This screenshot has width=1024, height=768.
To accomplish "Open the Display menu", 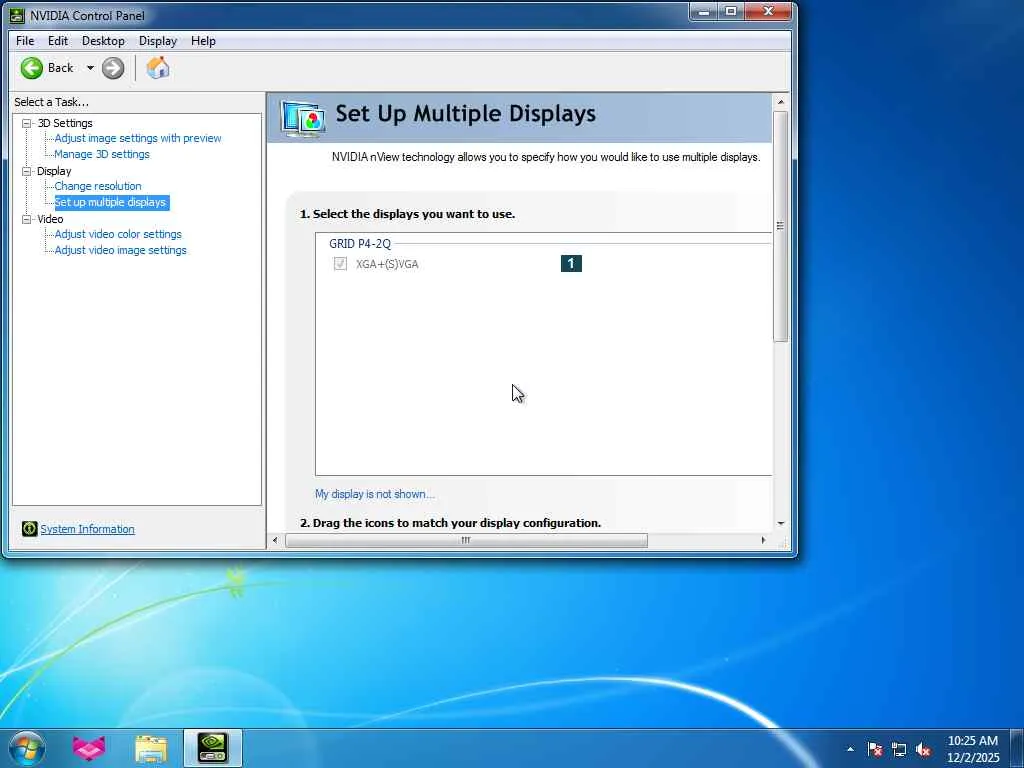I will coord(158,40).
